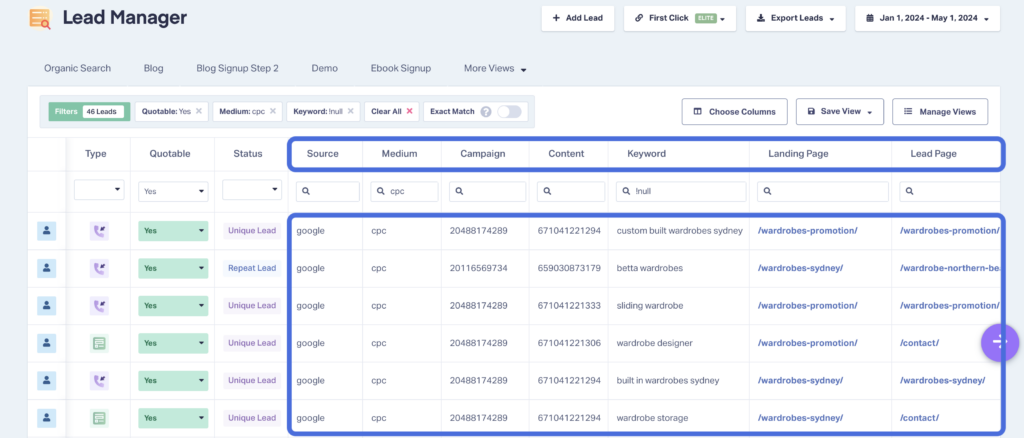1024x438 pixels.
Task: Click the purple floating action button
Action: [1000, 341]
